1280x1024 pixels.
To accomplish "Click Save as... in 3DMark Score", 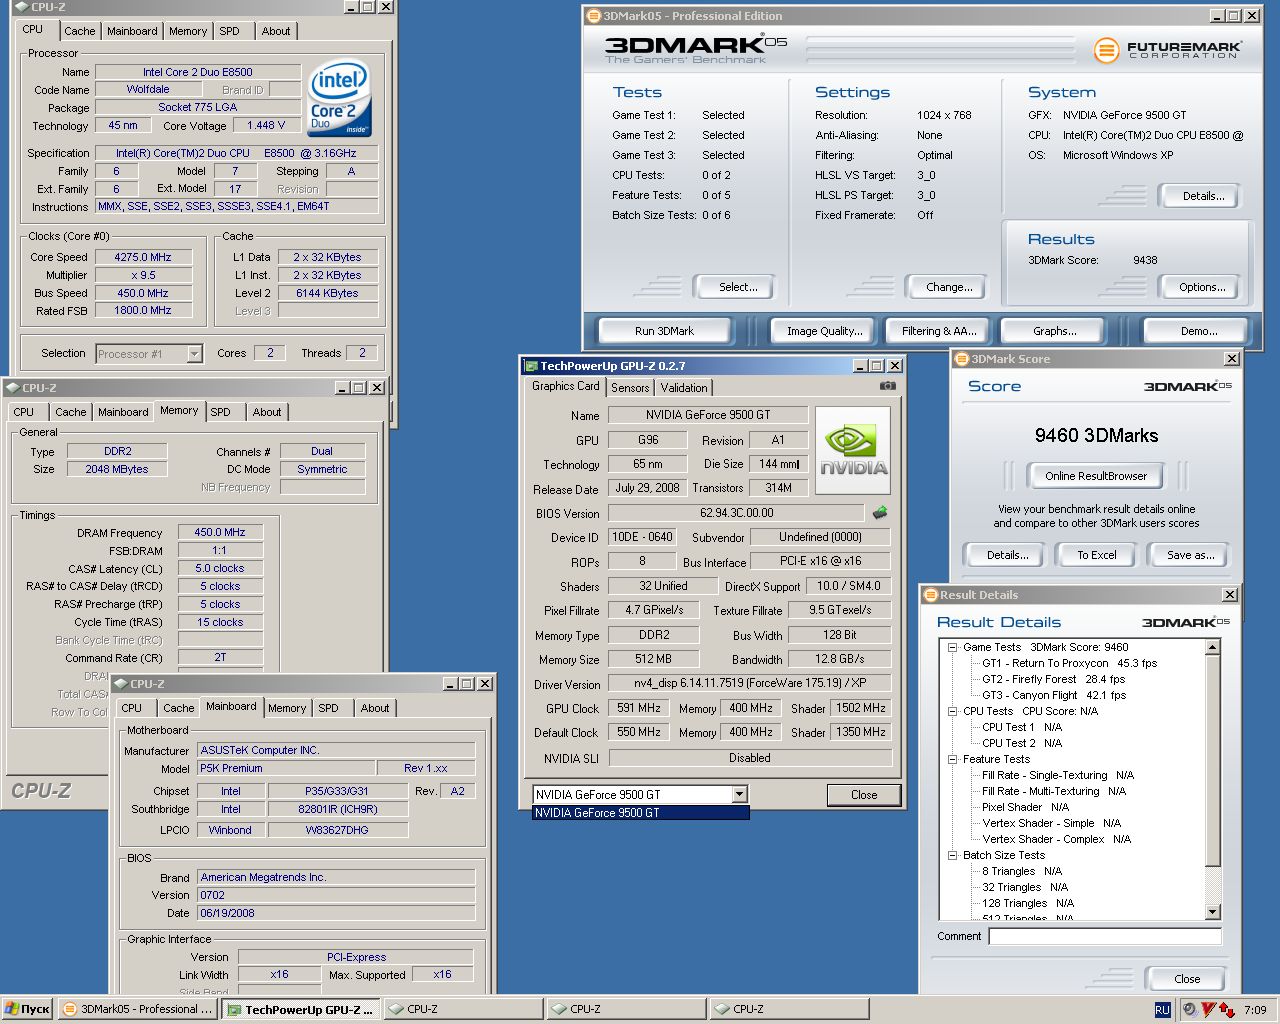I will point(1190,555).
